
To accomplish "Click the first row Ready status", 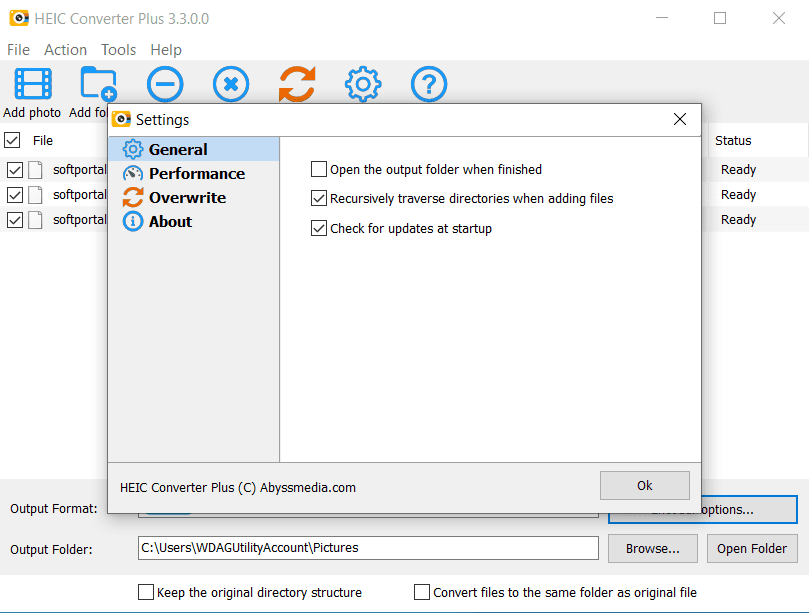I will click(x=738, y=169).
